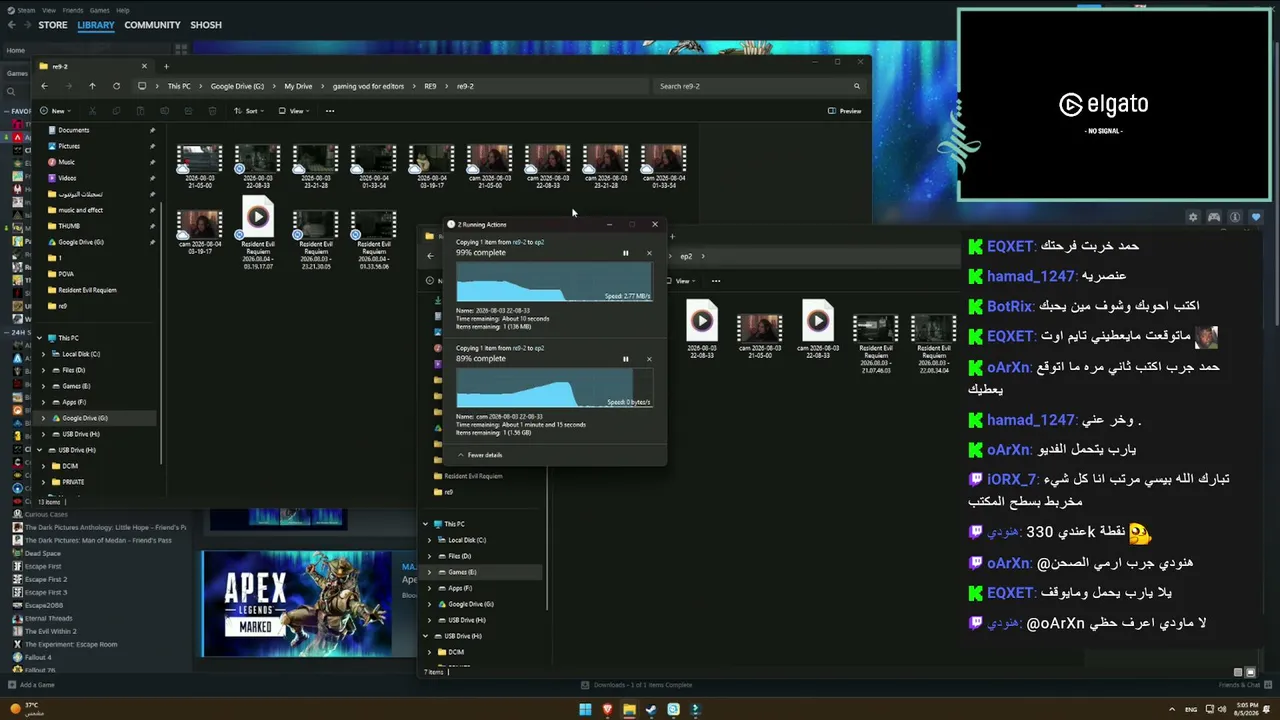Click the game controller icon above the chat
This screenshot has height=720, width=1280.
pyautogui.click(x=1214, y=217)
